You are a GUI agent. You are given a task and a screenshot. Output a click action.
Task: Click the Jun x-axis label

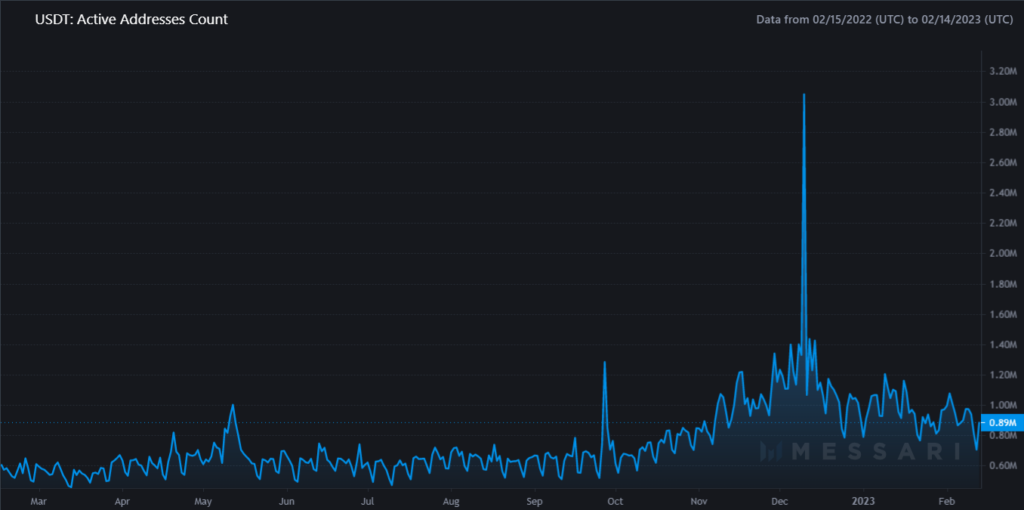[x=286, y=502]
